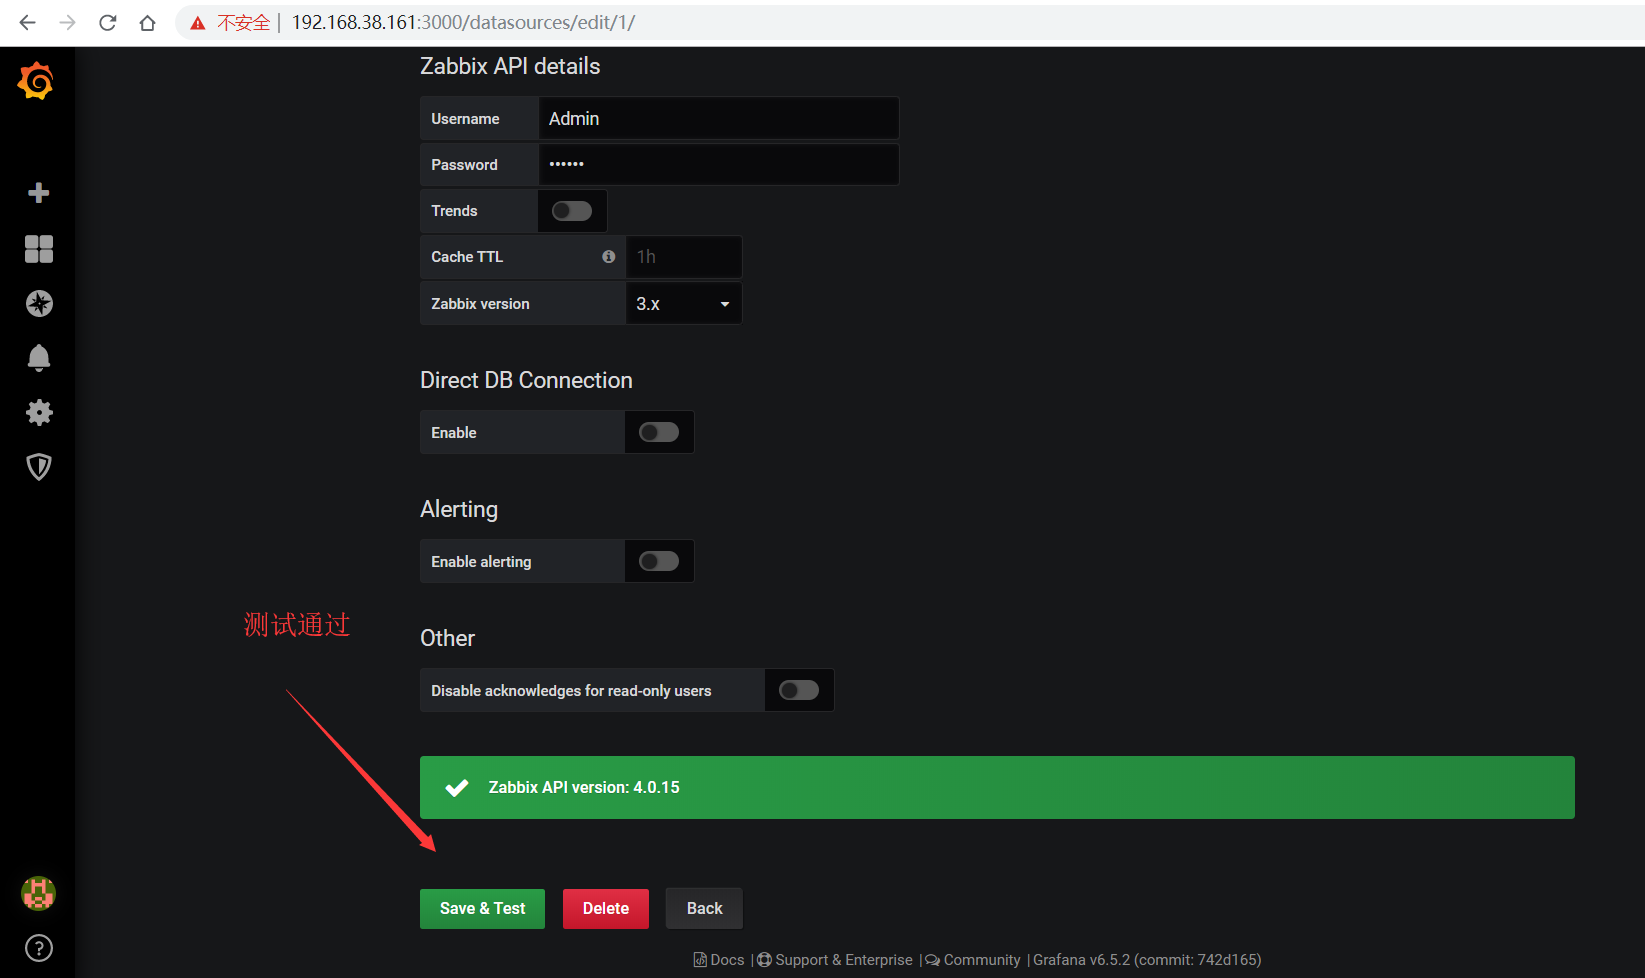This screenshot has width=1645, height=978.
Task: Open Support & Enterprise footer link
Action: (x=835, y=960)
